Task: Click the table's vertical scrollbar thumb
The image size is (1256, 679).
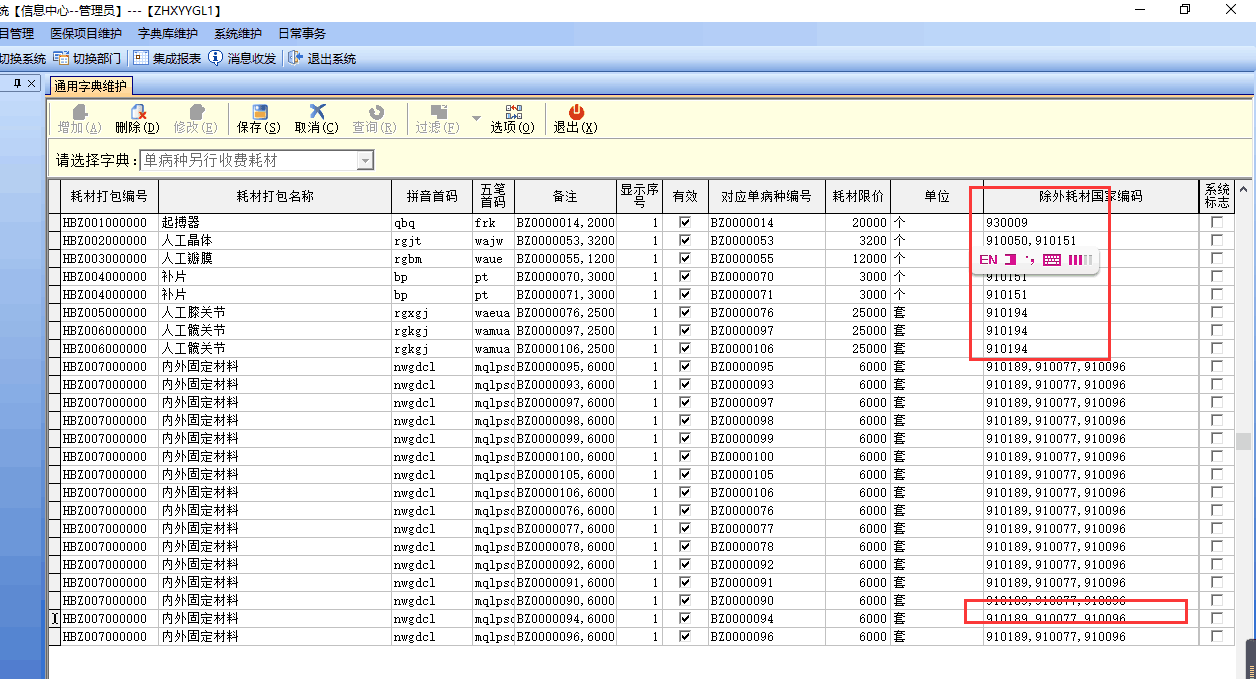Action: (1243, 441)
